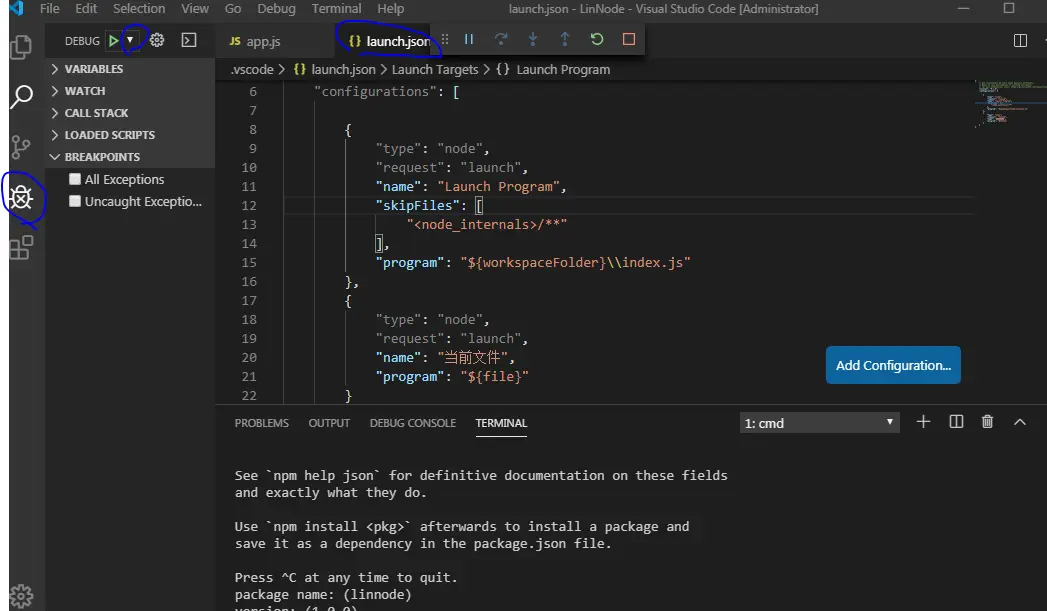Step over in debug toolbar
This screenshot has width=1047, height=611.
[501, 39]
